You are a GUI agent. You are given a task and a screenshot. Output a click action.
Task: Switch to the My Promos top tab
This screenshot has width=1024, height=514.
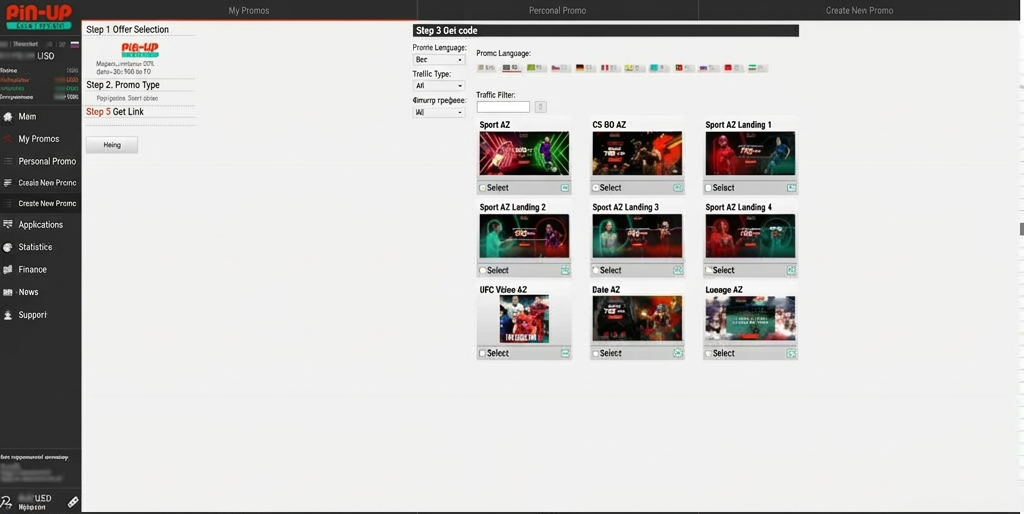pyautogui.click(x=249, y=10)
